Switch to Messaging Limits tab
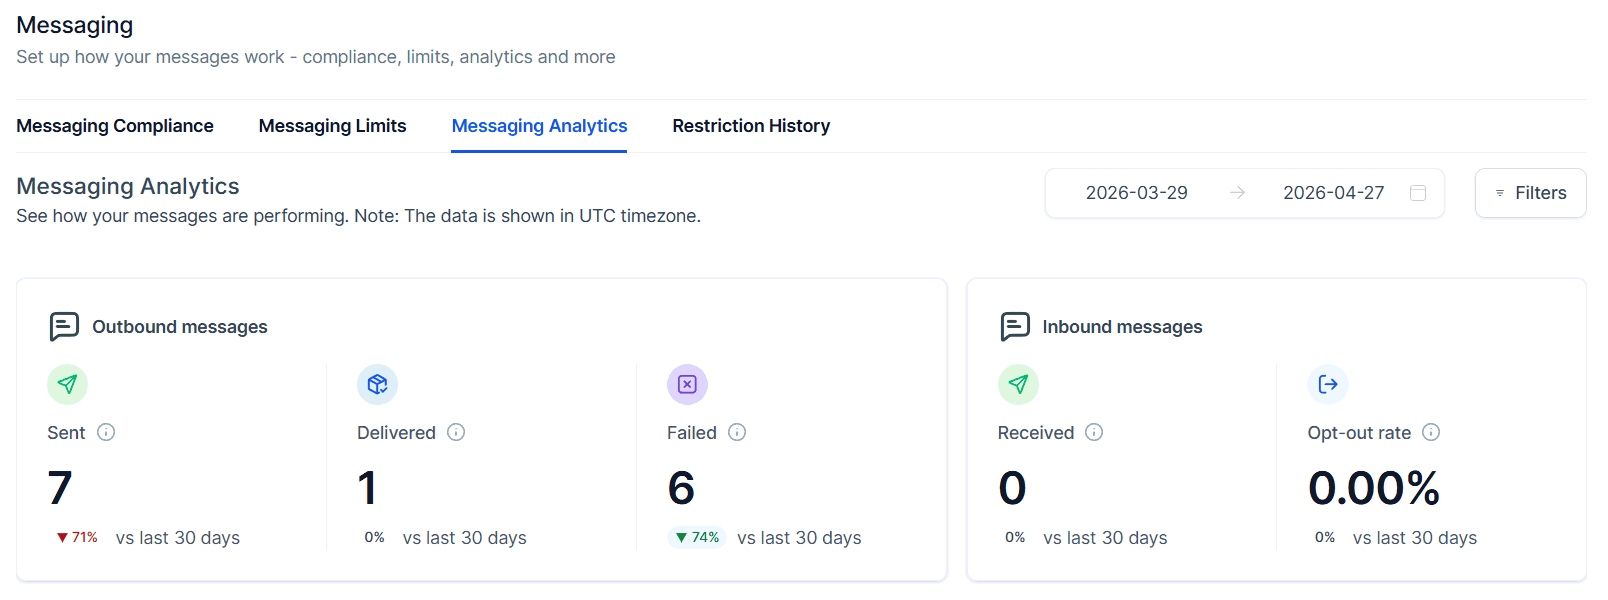The height and width of the screenshot is (600, 1608). tap(332, 126)
